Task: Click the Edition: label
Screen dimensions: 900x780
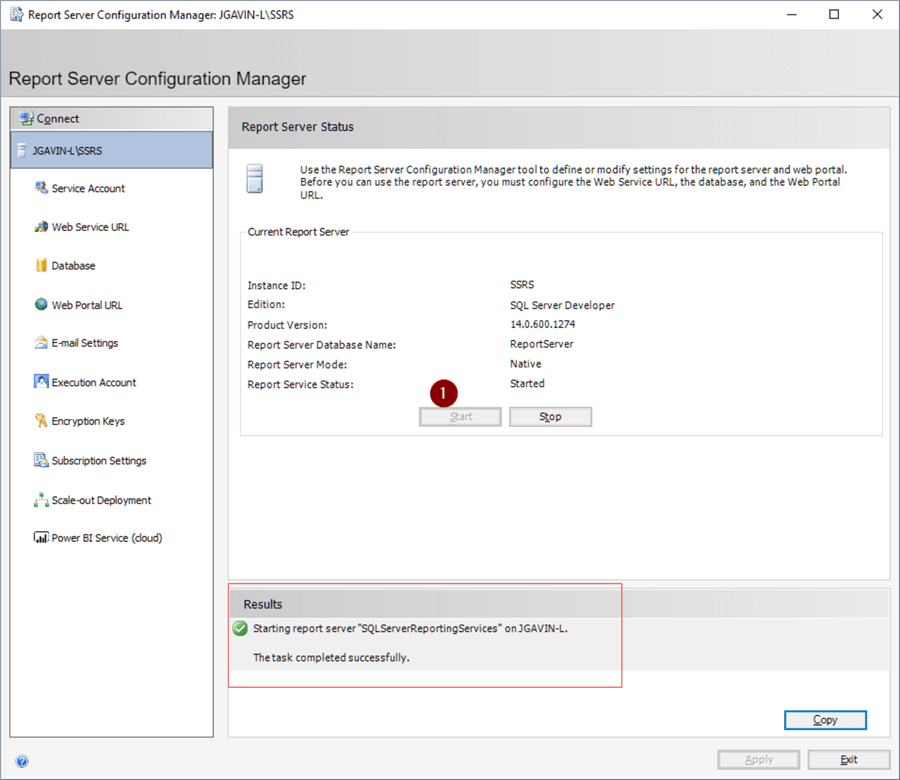Action: [266, 304]
